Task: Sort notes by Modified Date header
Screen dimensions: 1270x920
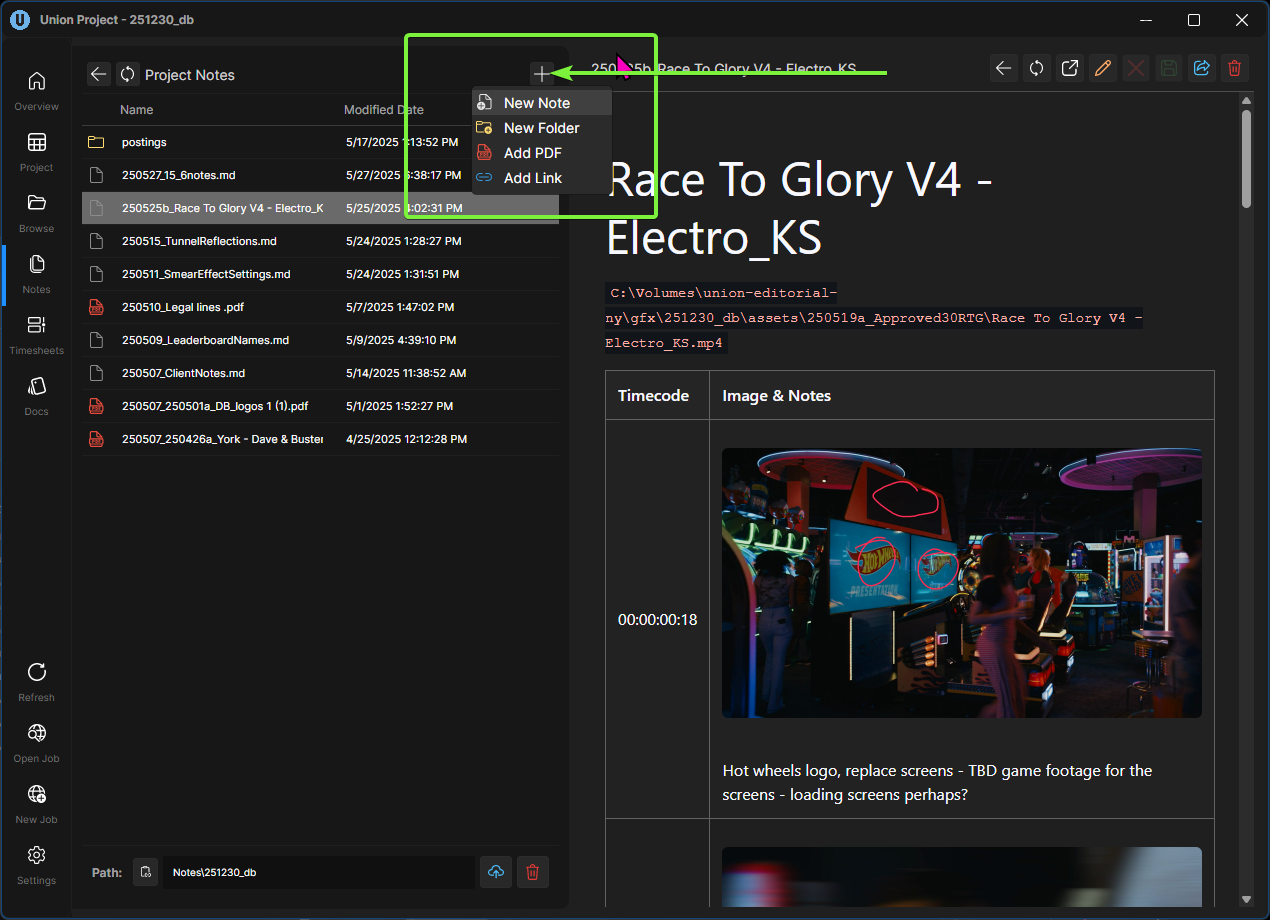Action: click(384, 110)
